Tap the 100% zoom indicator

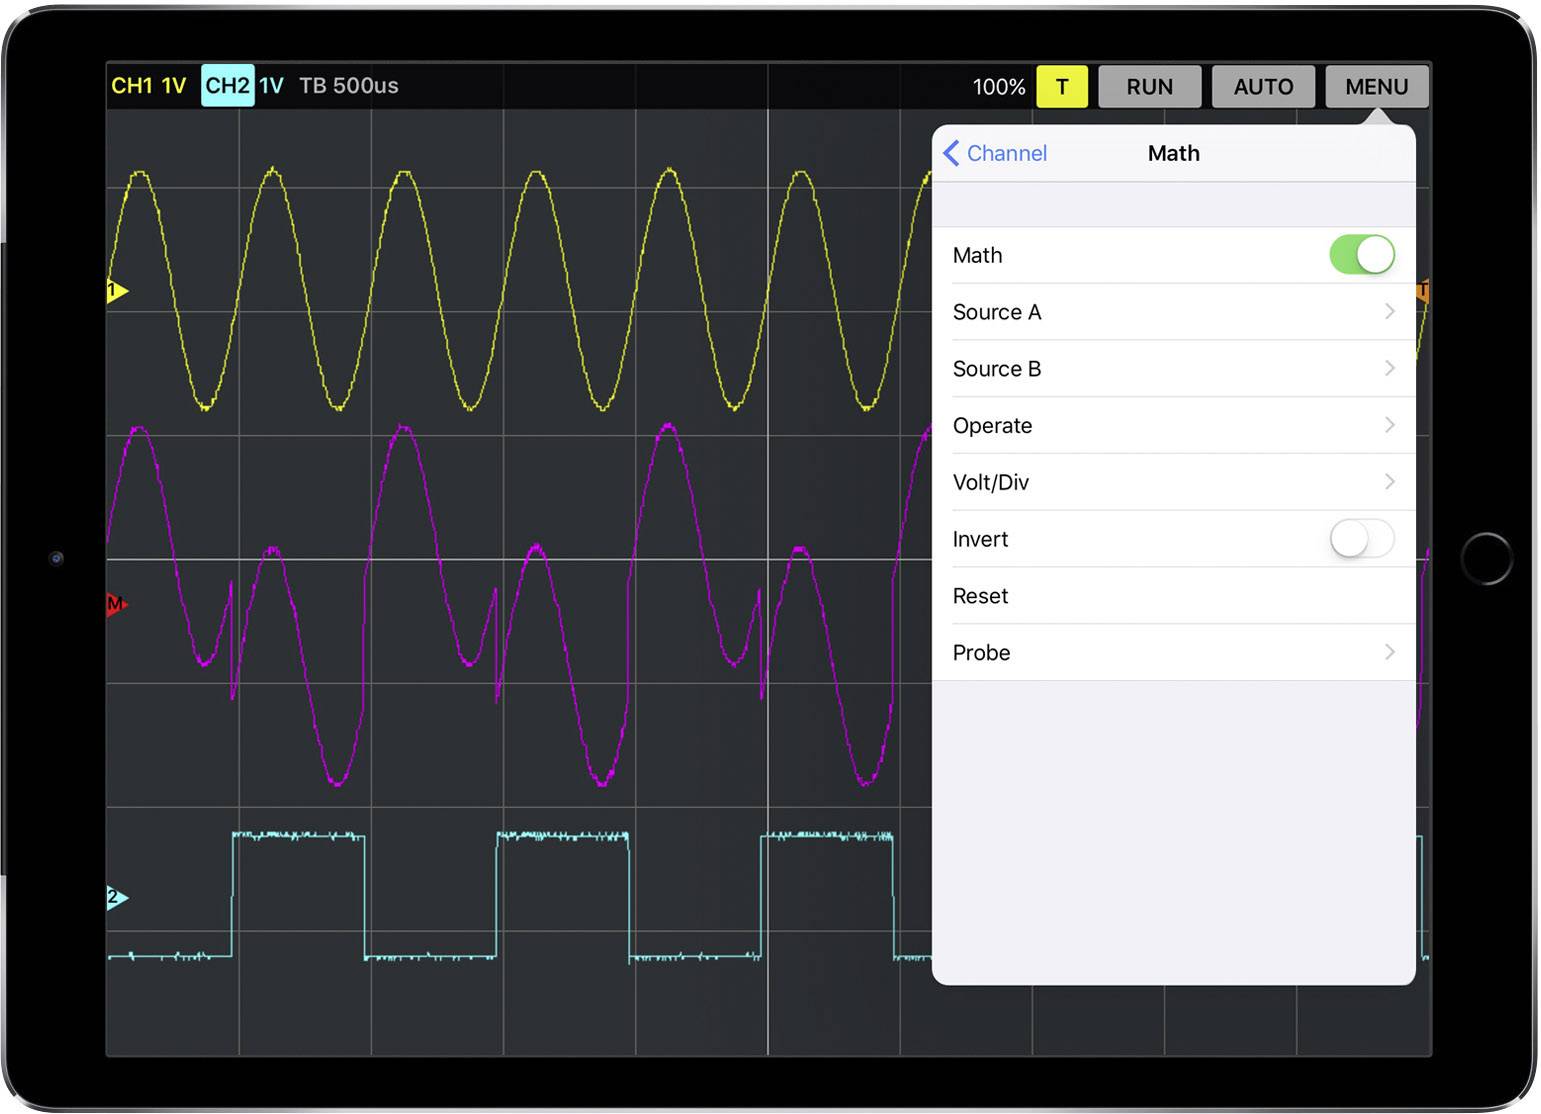[x=999, y=86]
